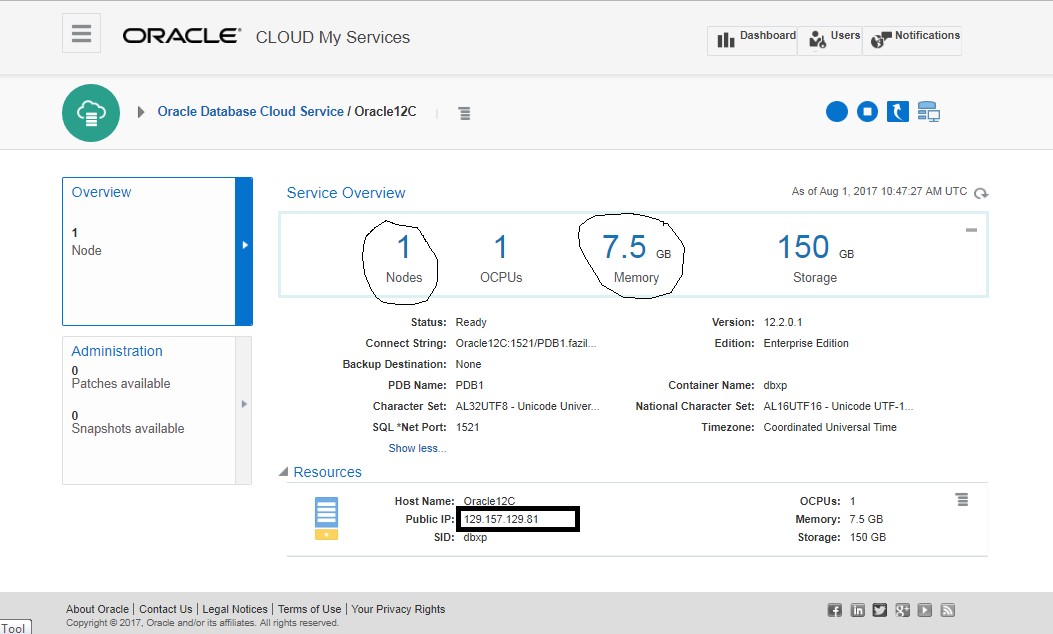The image size is (1053, 634).
Task: Open the hamburger navigation menu
Action: (x=82, y=34)
